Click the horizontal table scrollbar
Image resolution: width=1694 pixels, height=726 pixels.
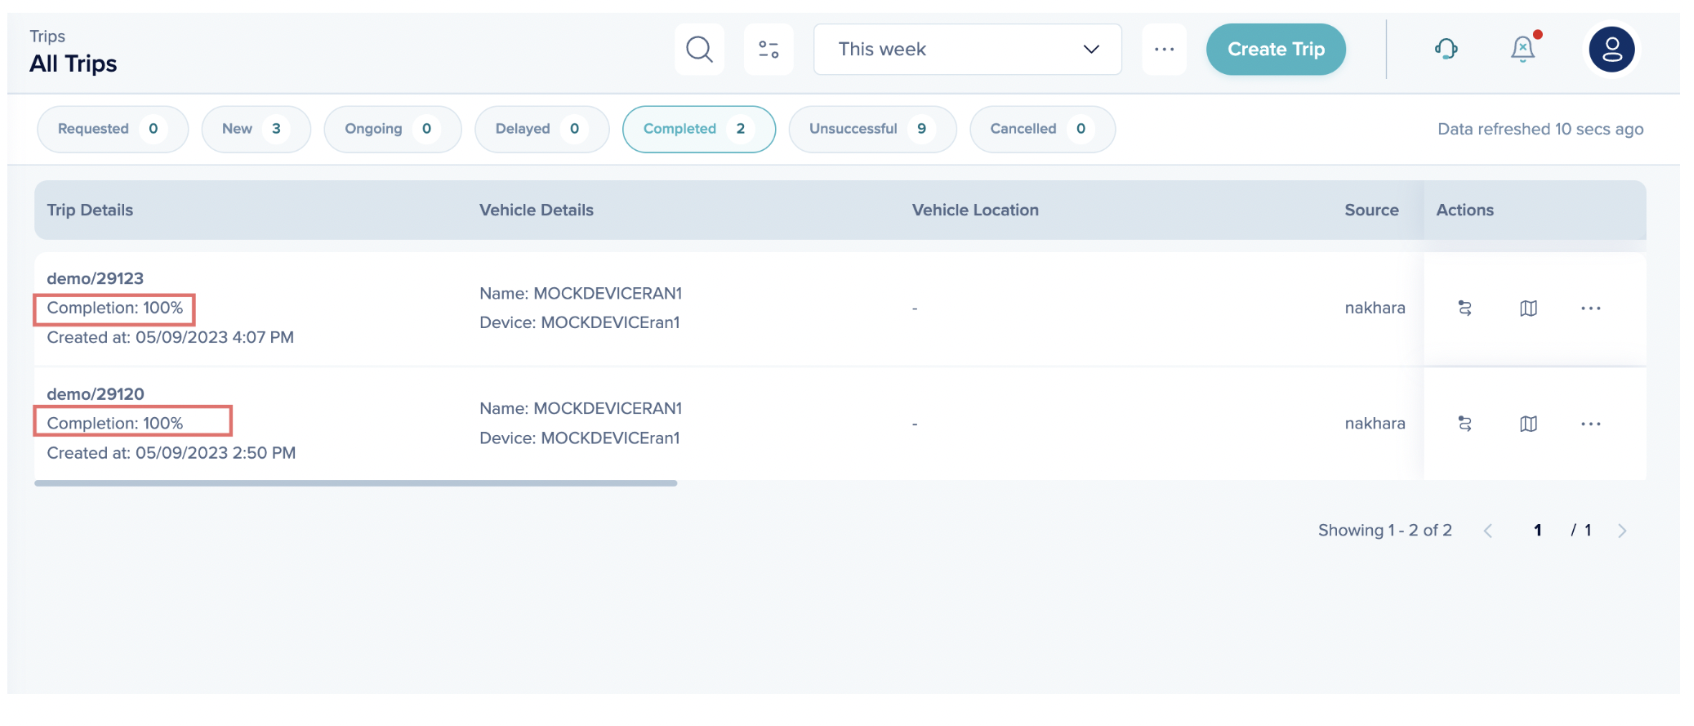point(355,483)
